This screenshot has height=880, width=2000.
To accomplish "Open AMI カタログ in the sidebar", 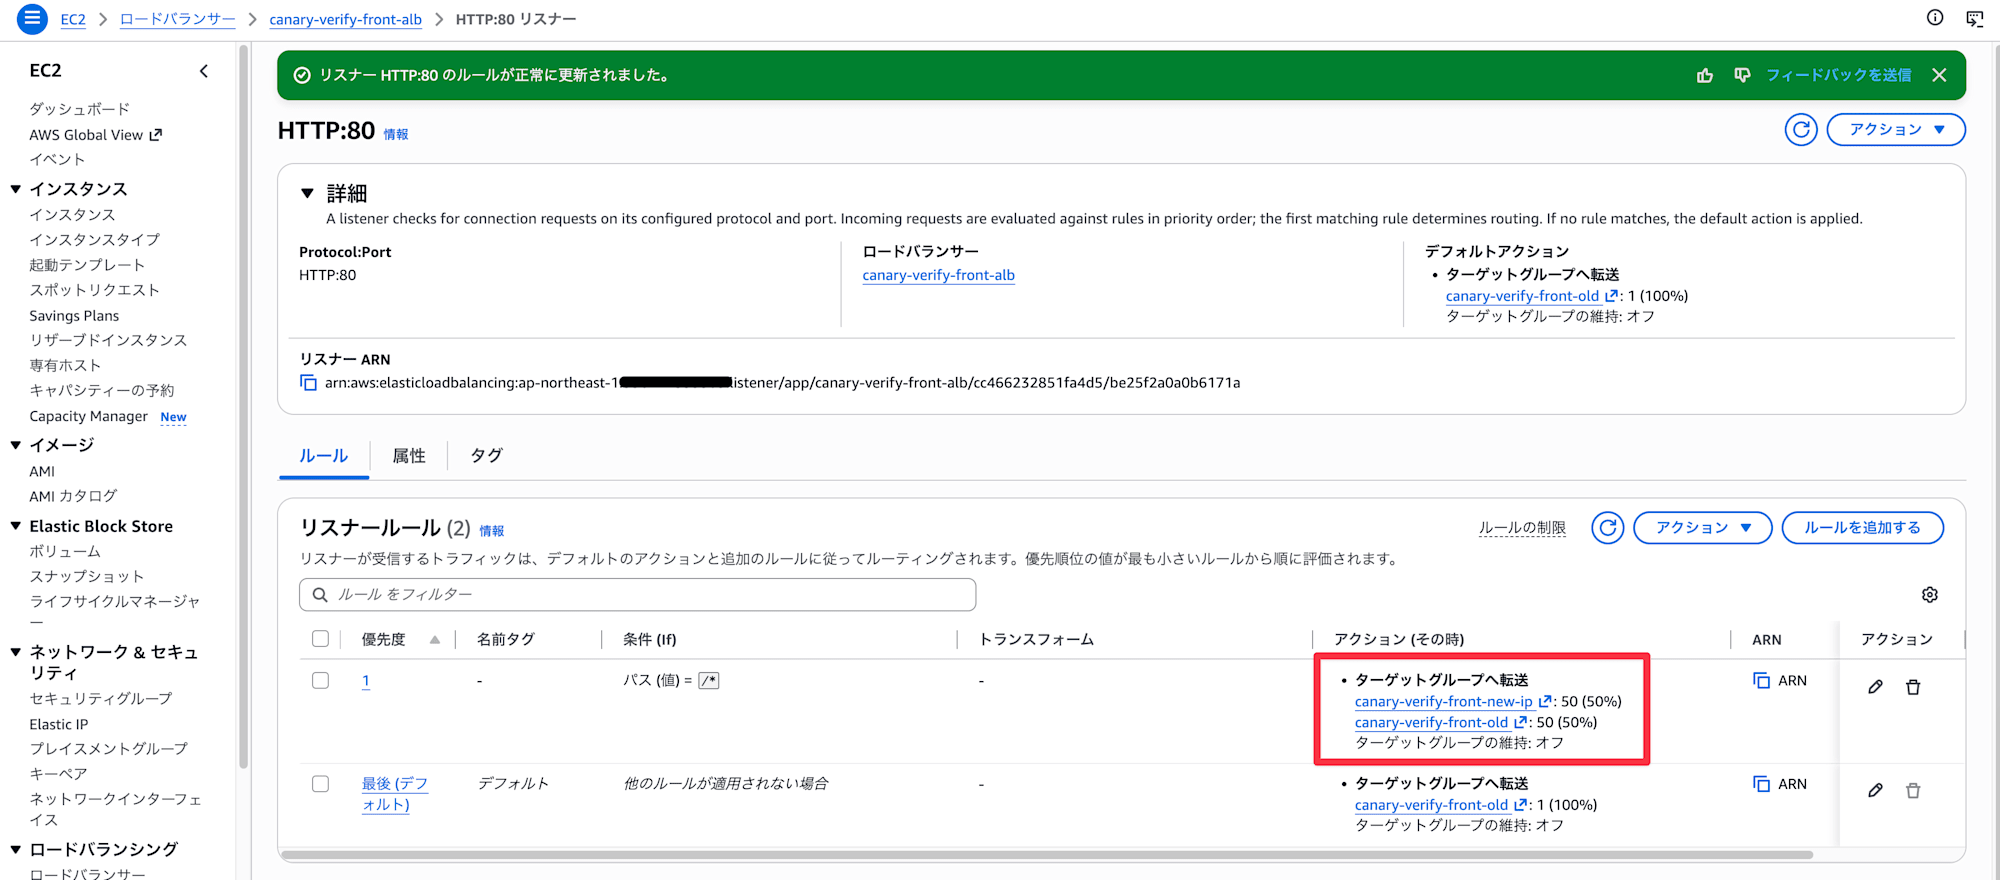I will tap(73, 496).
